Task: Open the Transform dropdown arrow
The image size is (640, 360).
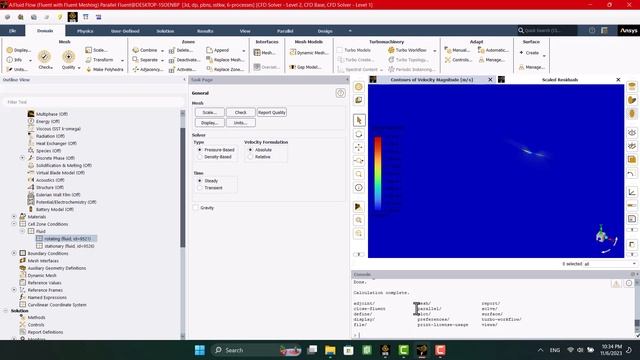Action: (x=122, y=60)
